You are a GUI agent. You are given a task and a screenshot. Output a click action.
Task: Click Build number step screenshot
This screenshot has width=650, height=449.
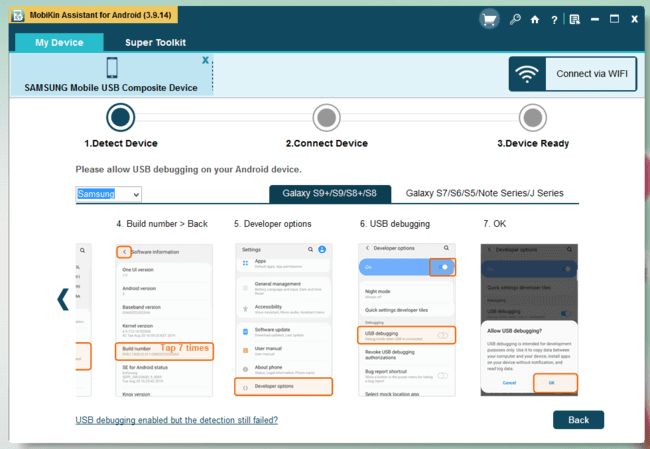164,320
